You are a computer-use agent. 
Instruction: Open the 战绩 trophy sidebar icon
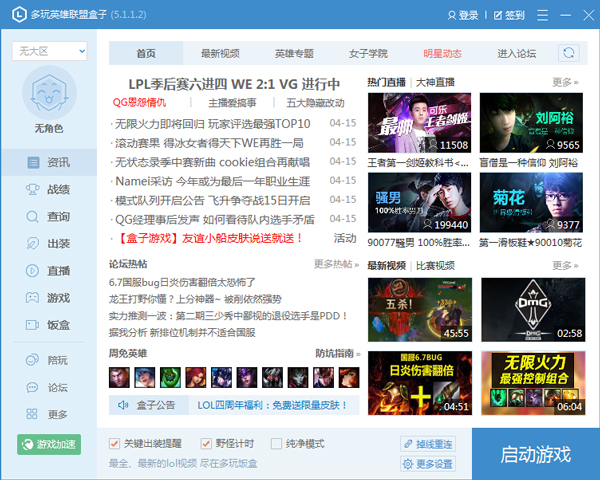34,189
